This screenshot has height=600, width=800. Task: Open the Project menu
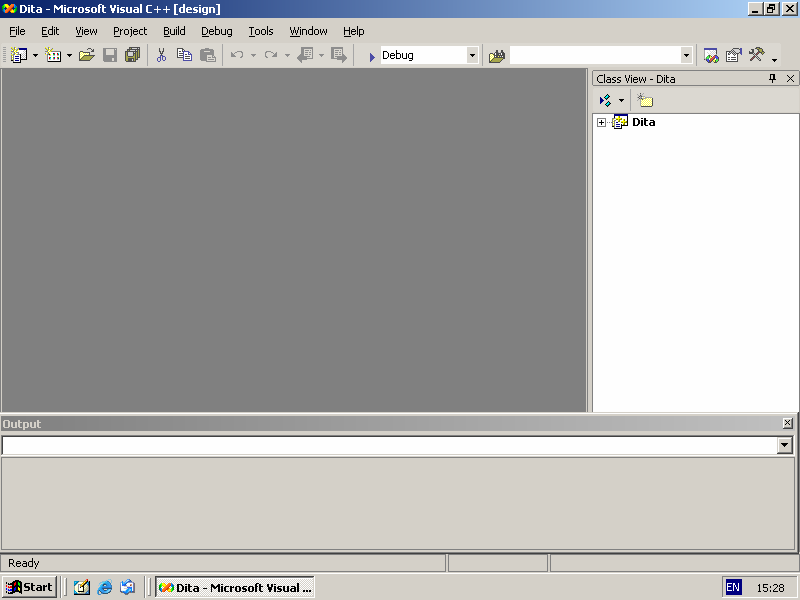coord(130,31)
